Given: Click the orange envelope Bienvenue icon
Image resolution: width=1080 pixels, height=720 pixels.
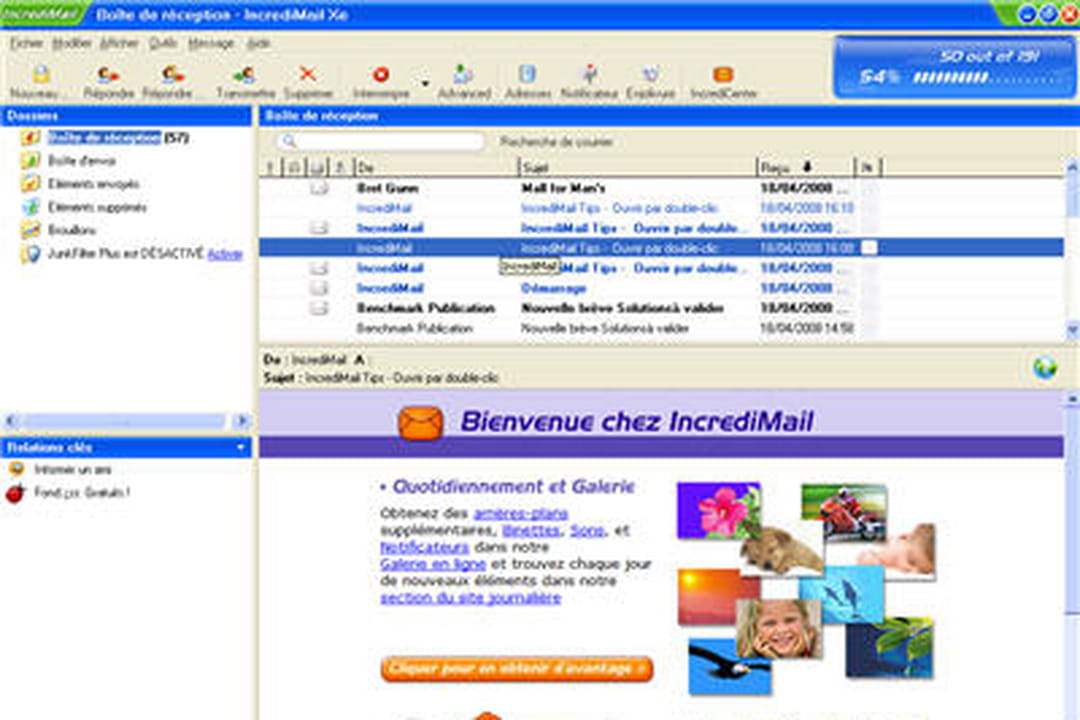Looking at the screenshot, I should (420, 423).
